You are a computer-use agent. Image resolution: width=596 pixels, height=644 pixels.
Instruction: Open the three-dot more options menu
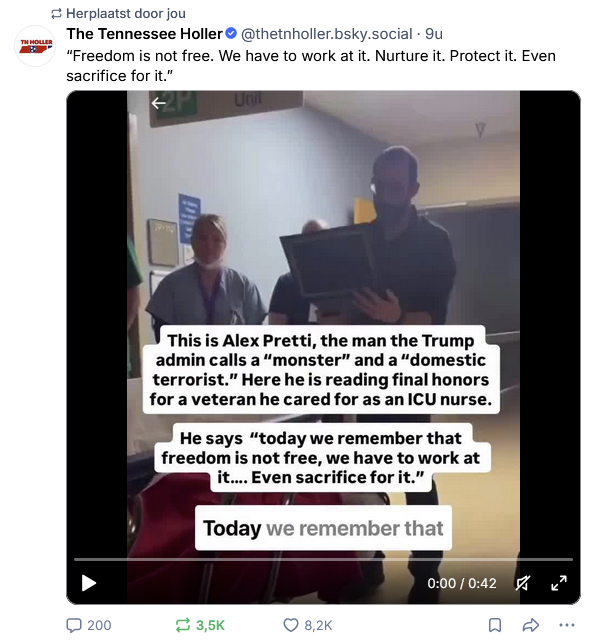pos(566,625)
